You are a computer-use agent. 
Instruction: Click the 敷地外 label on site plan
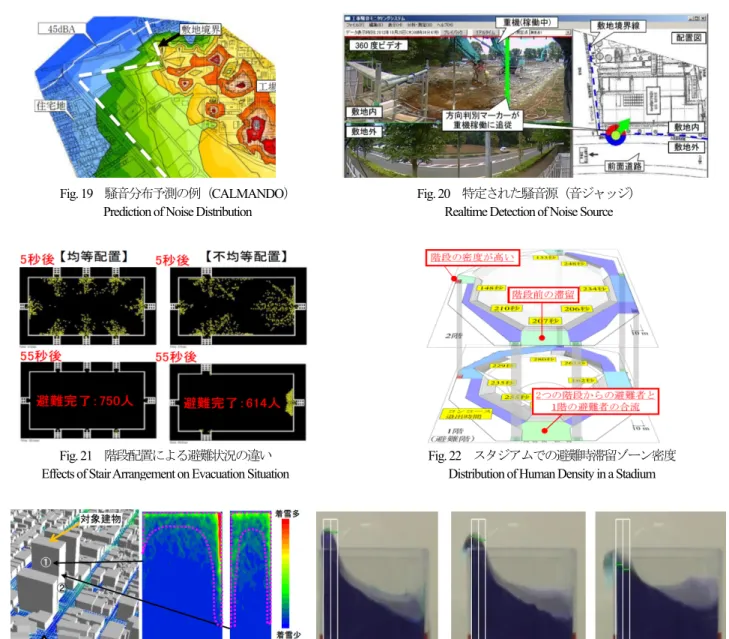coord(687,147)
